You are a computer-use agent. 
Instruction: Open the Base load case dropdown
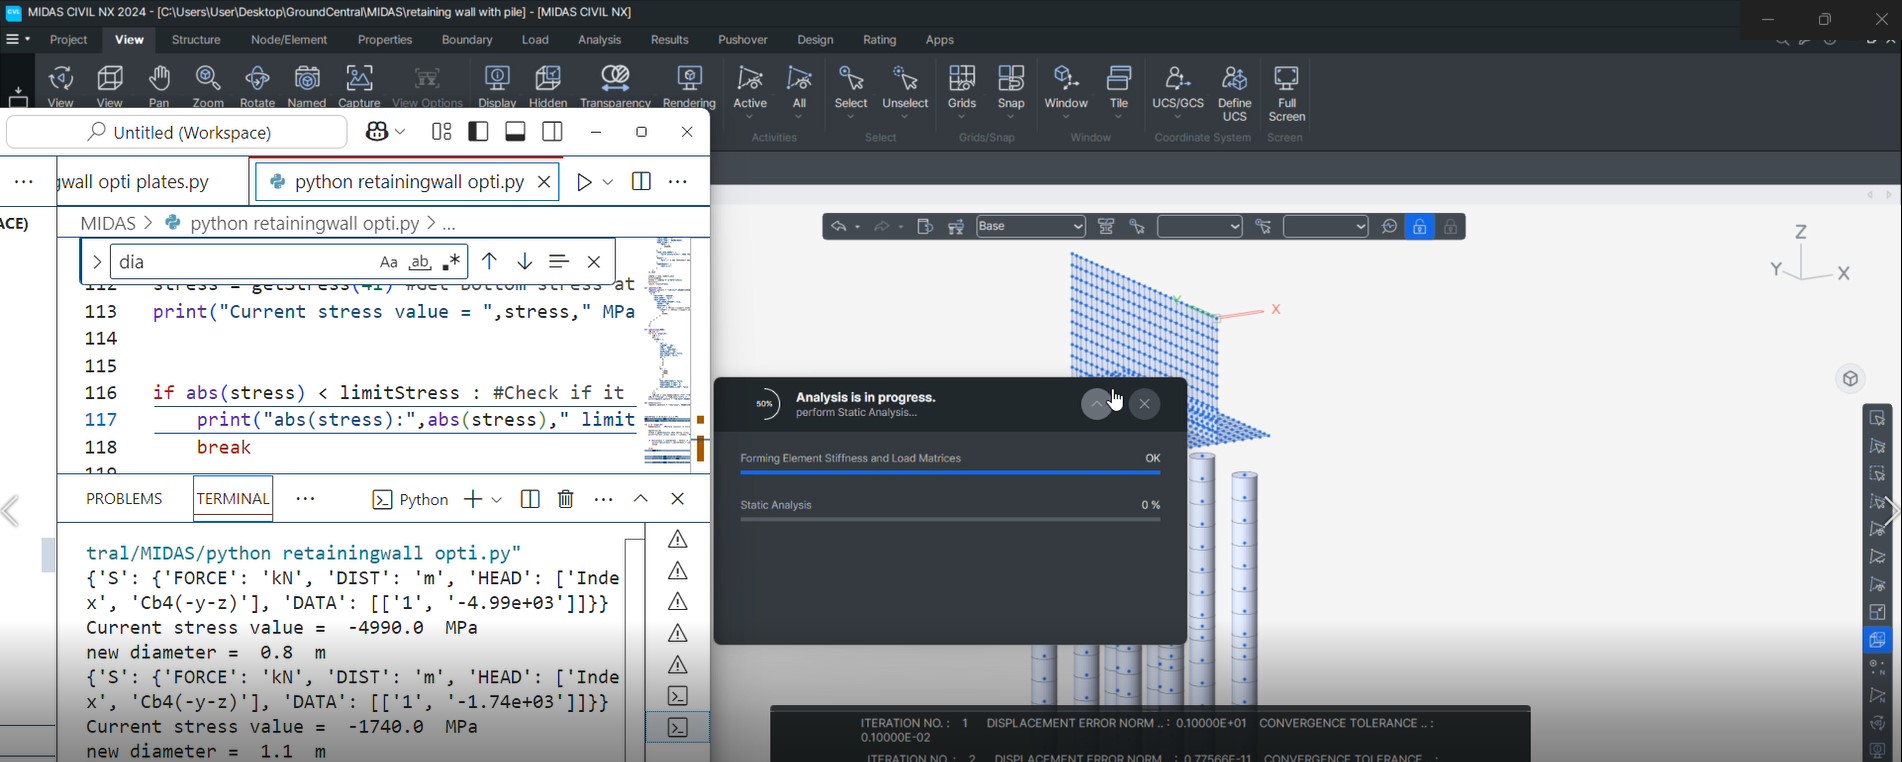[1031, 227]
